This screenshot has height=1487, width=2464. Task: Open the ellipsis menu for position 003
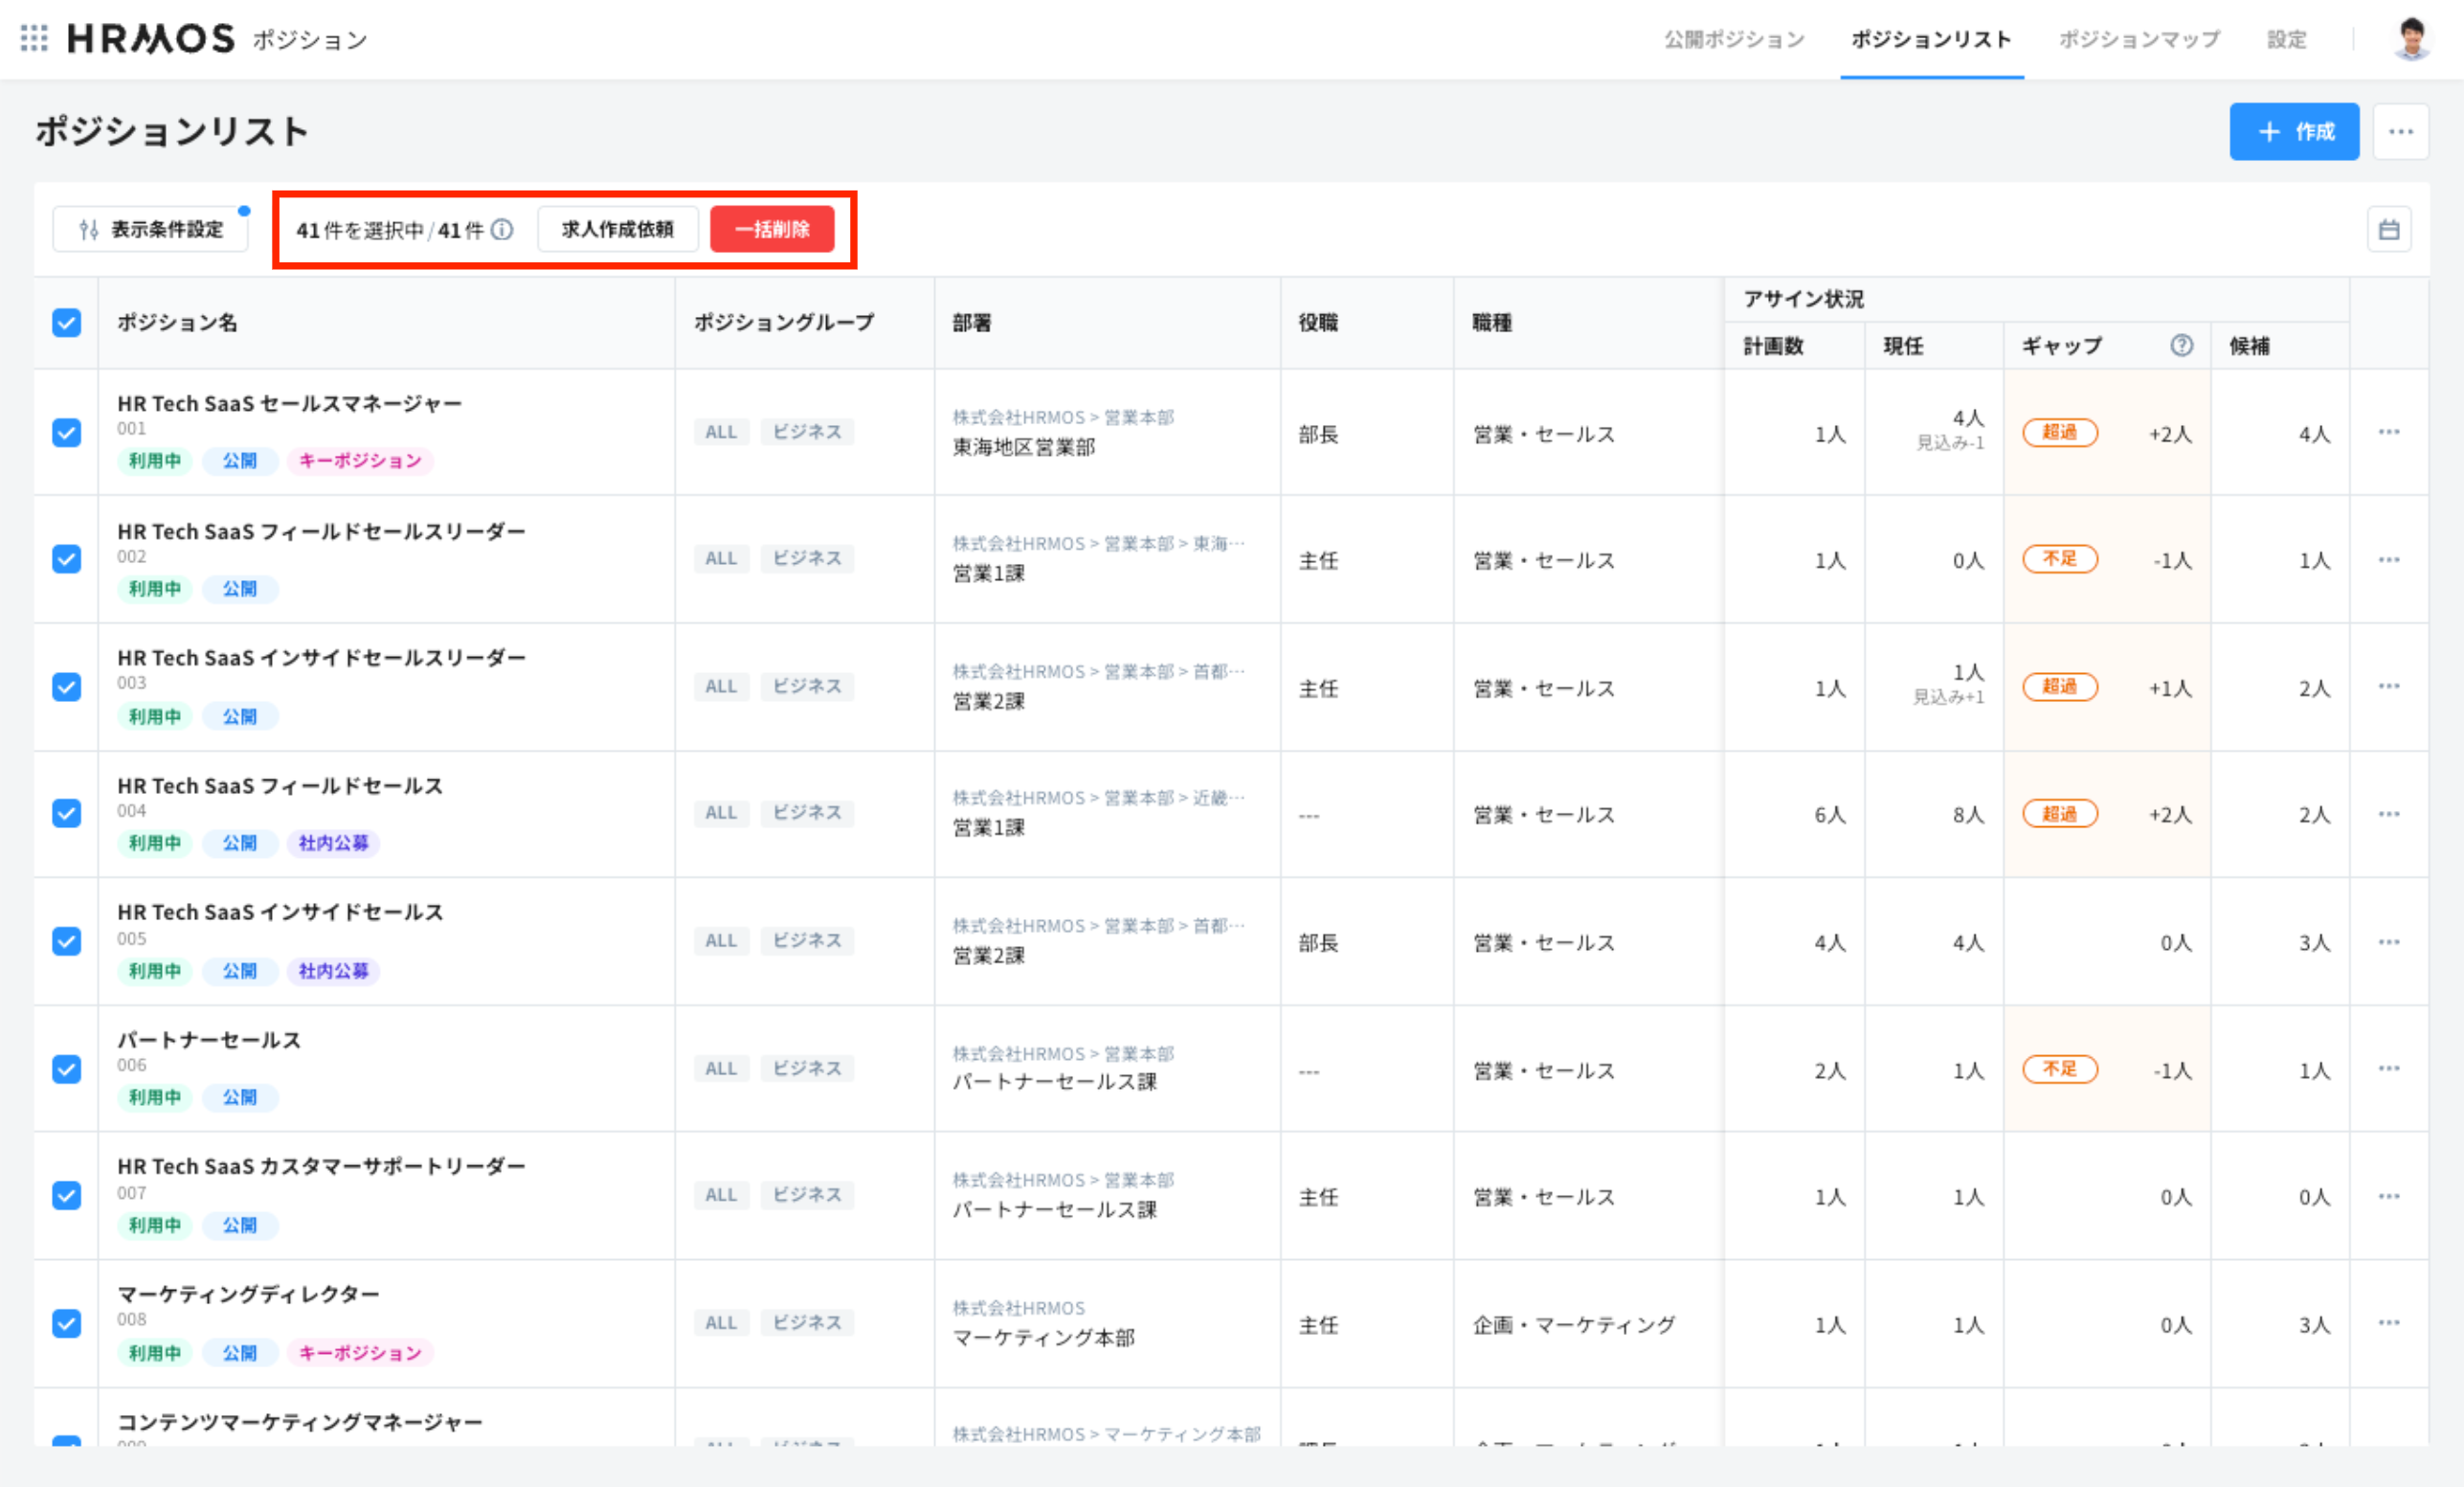(2389, 687)
